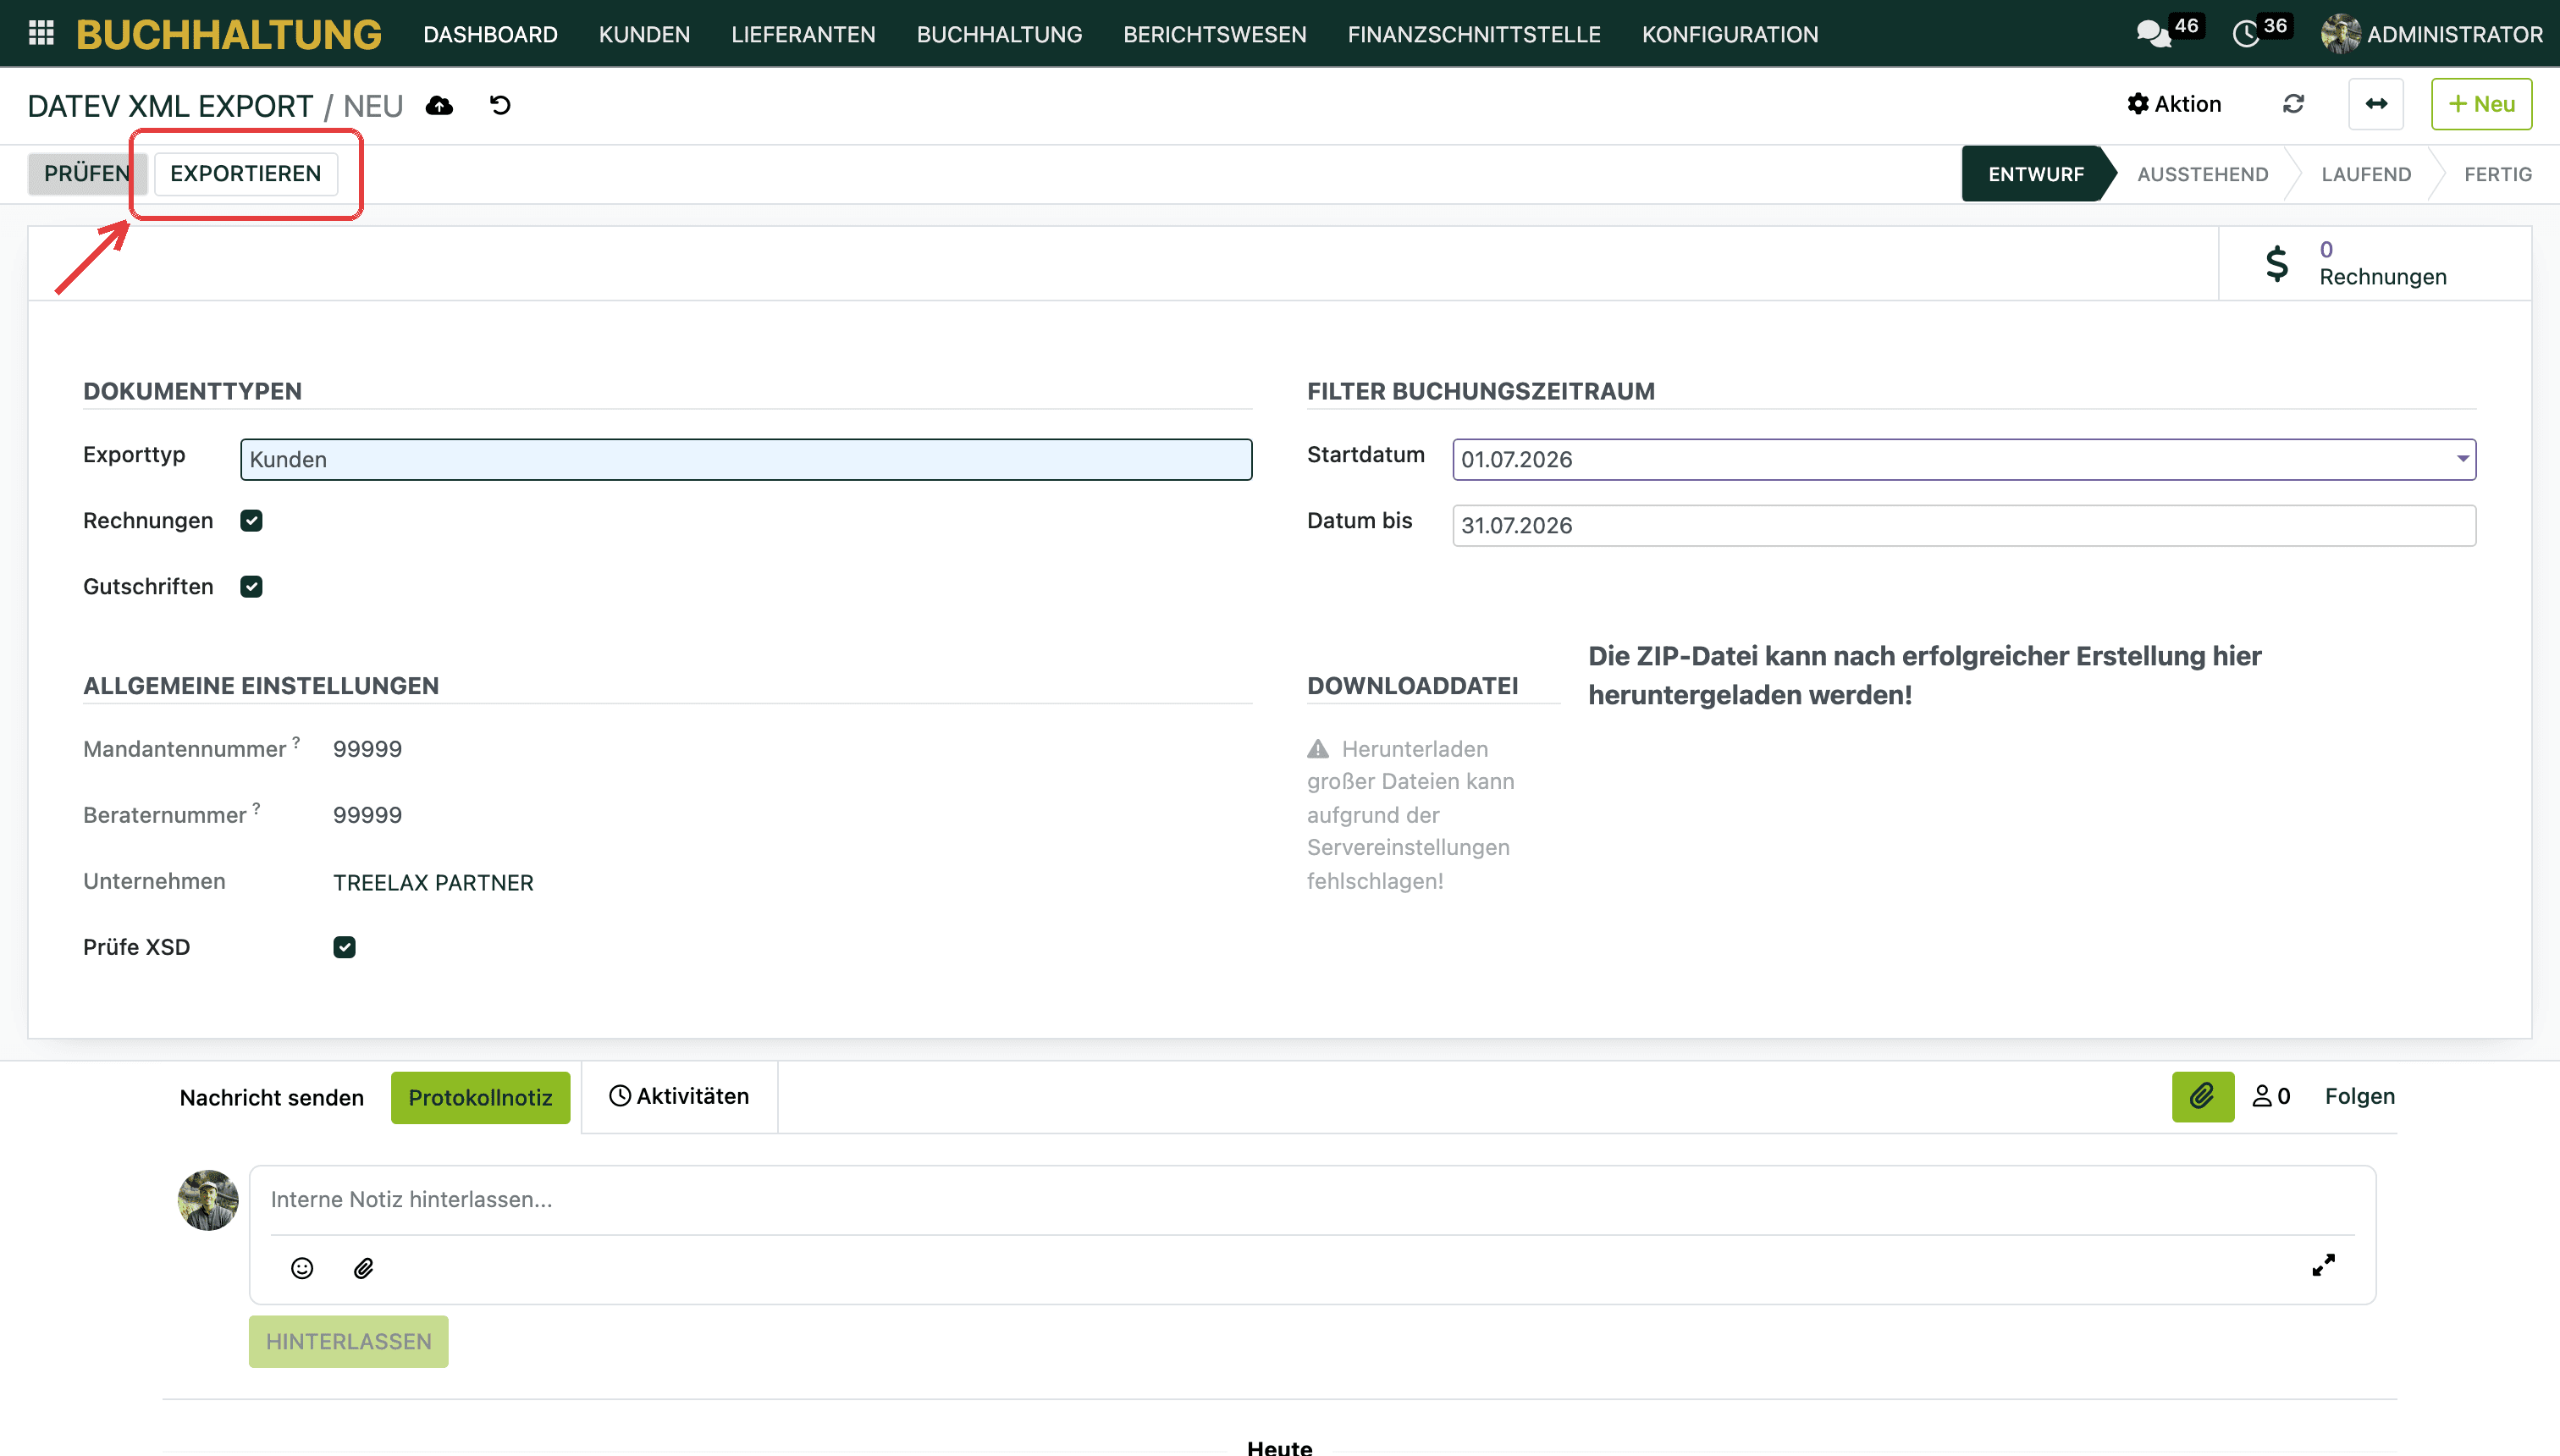Image resolution: width=2560 pixels, height=1456 pixels.
Task: Click the refresh arrows icon
Action: tap(2294, 104)
